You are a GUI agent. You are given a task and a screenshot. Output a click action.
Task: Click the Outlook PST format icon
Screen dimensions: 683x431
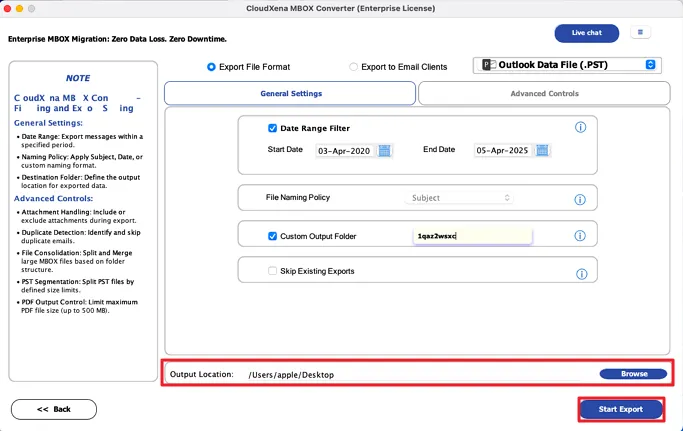point(489,65)
